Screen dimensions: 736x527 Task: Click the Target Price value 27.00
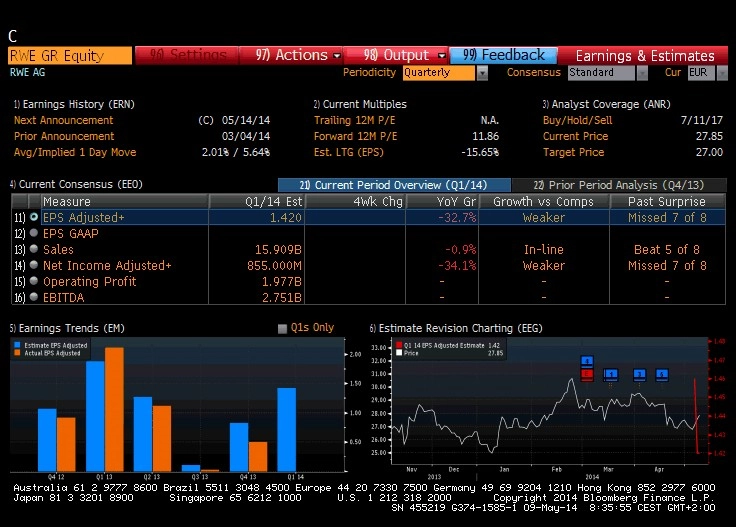[709, 152]
